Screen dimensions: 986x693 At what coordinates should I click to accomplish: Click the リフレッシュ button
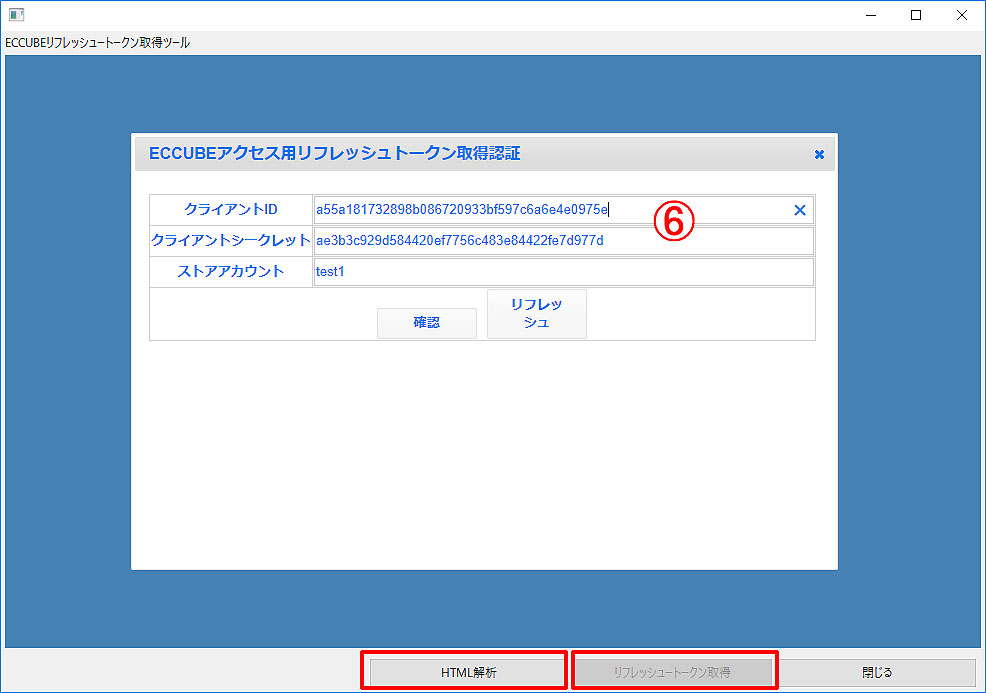(536, 313)
